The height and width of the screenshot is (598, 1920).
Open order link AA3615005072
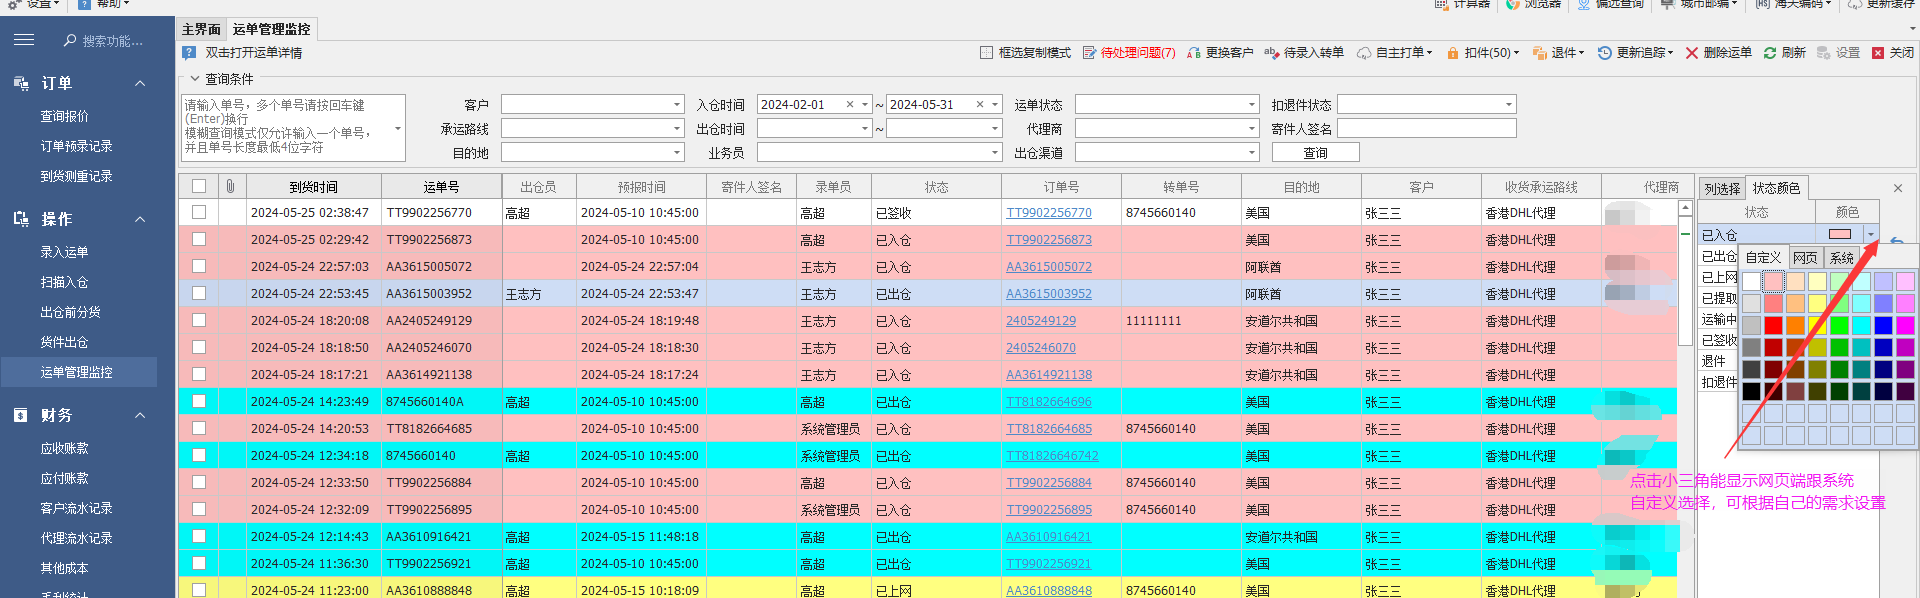click(1048, 267)
